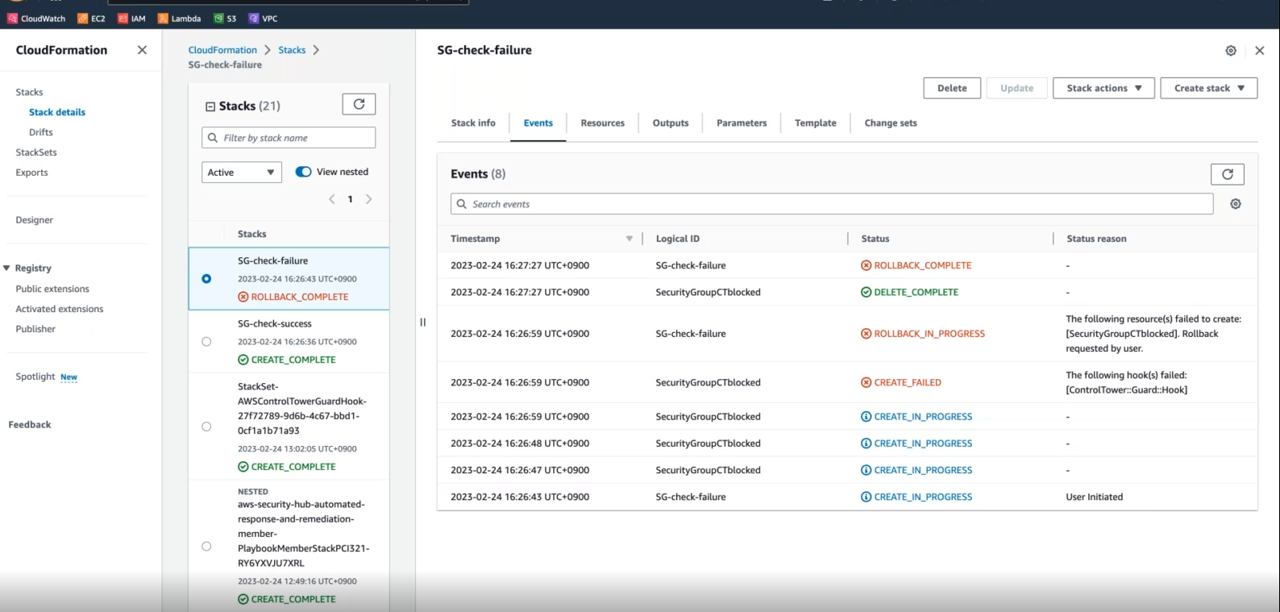Open the CloudWatch bookmark shortcut
Viewport: 1280px width, 612px height.
pos(37,18)
